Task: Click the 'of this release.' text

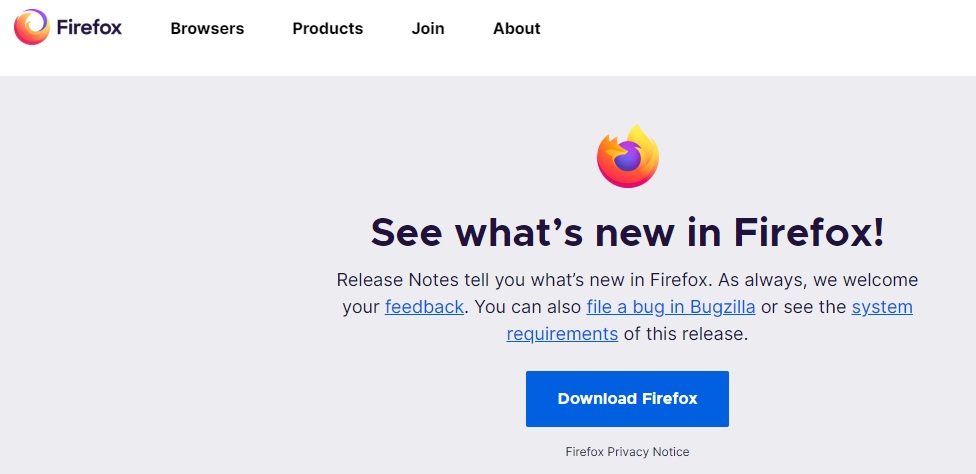Action: (685, 335)
